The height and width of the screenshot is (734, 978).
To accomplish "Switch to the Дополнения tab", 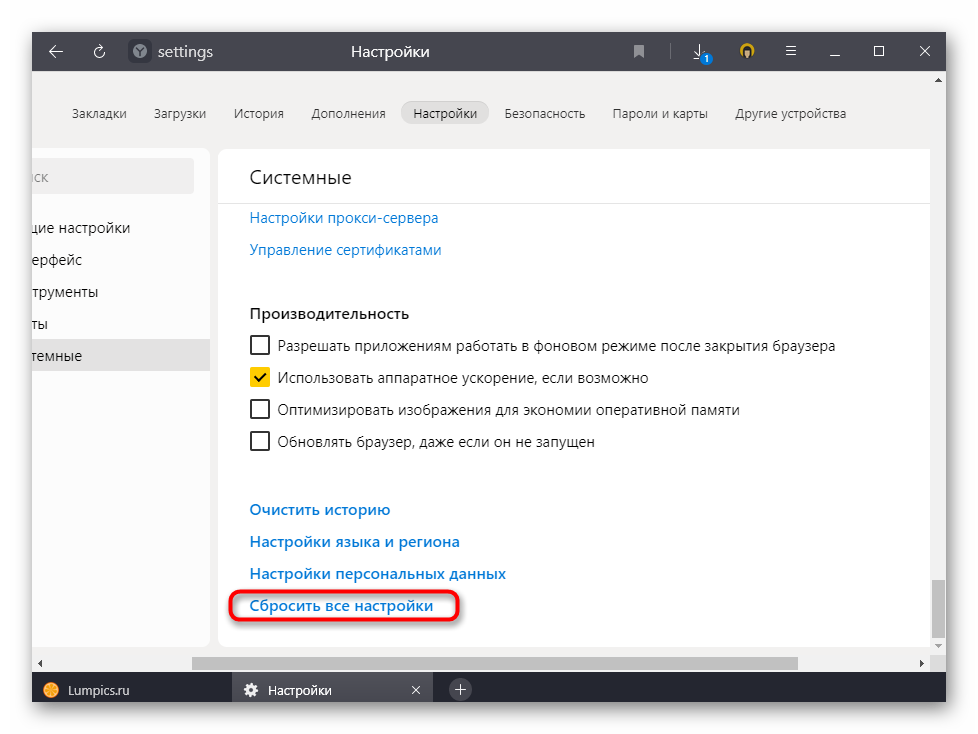I will pyautogui.click(x=348, y=113).
